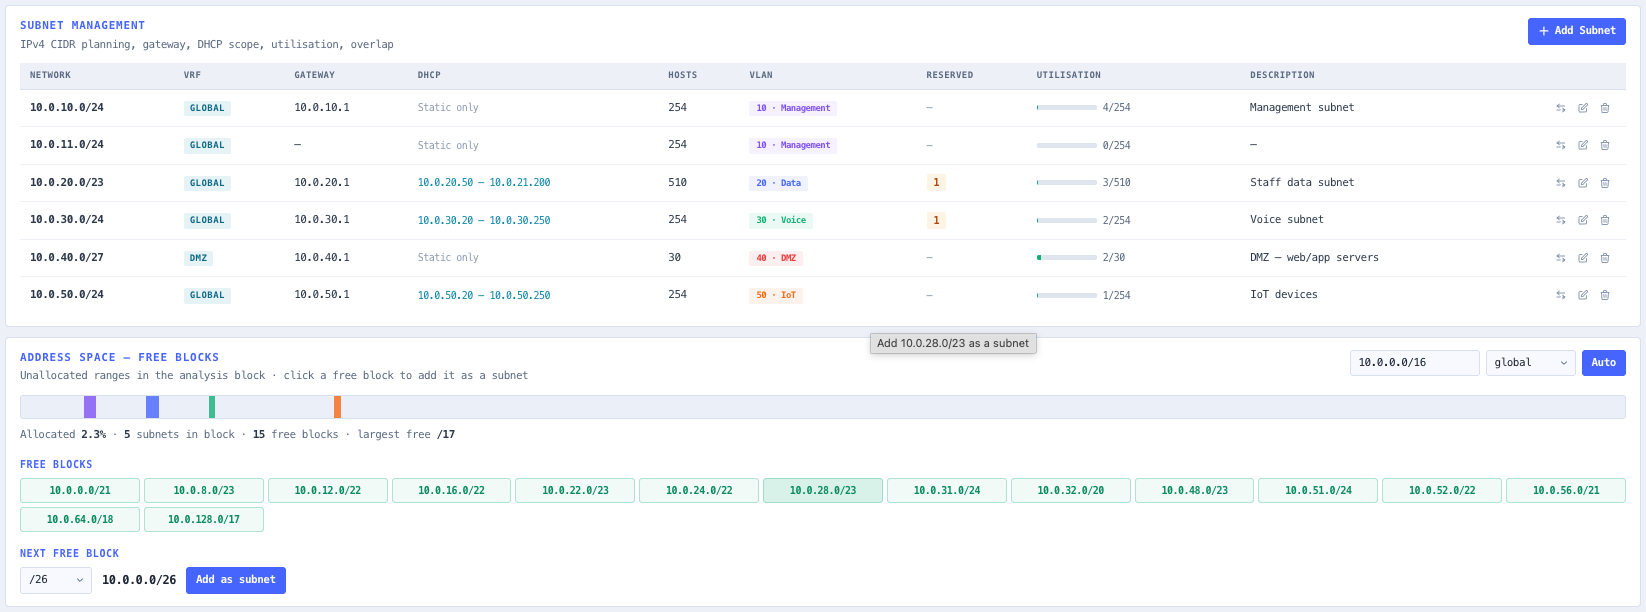
Task: Select free block 10.0.0.0/21
Action: (x=80, y=490)
